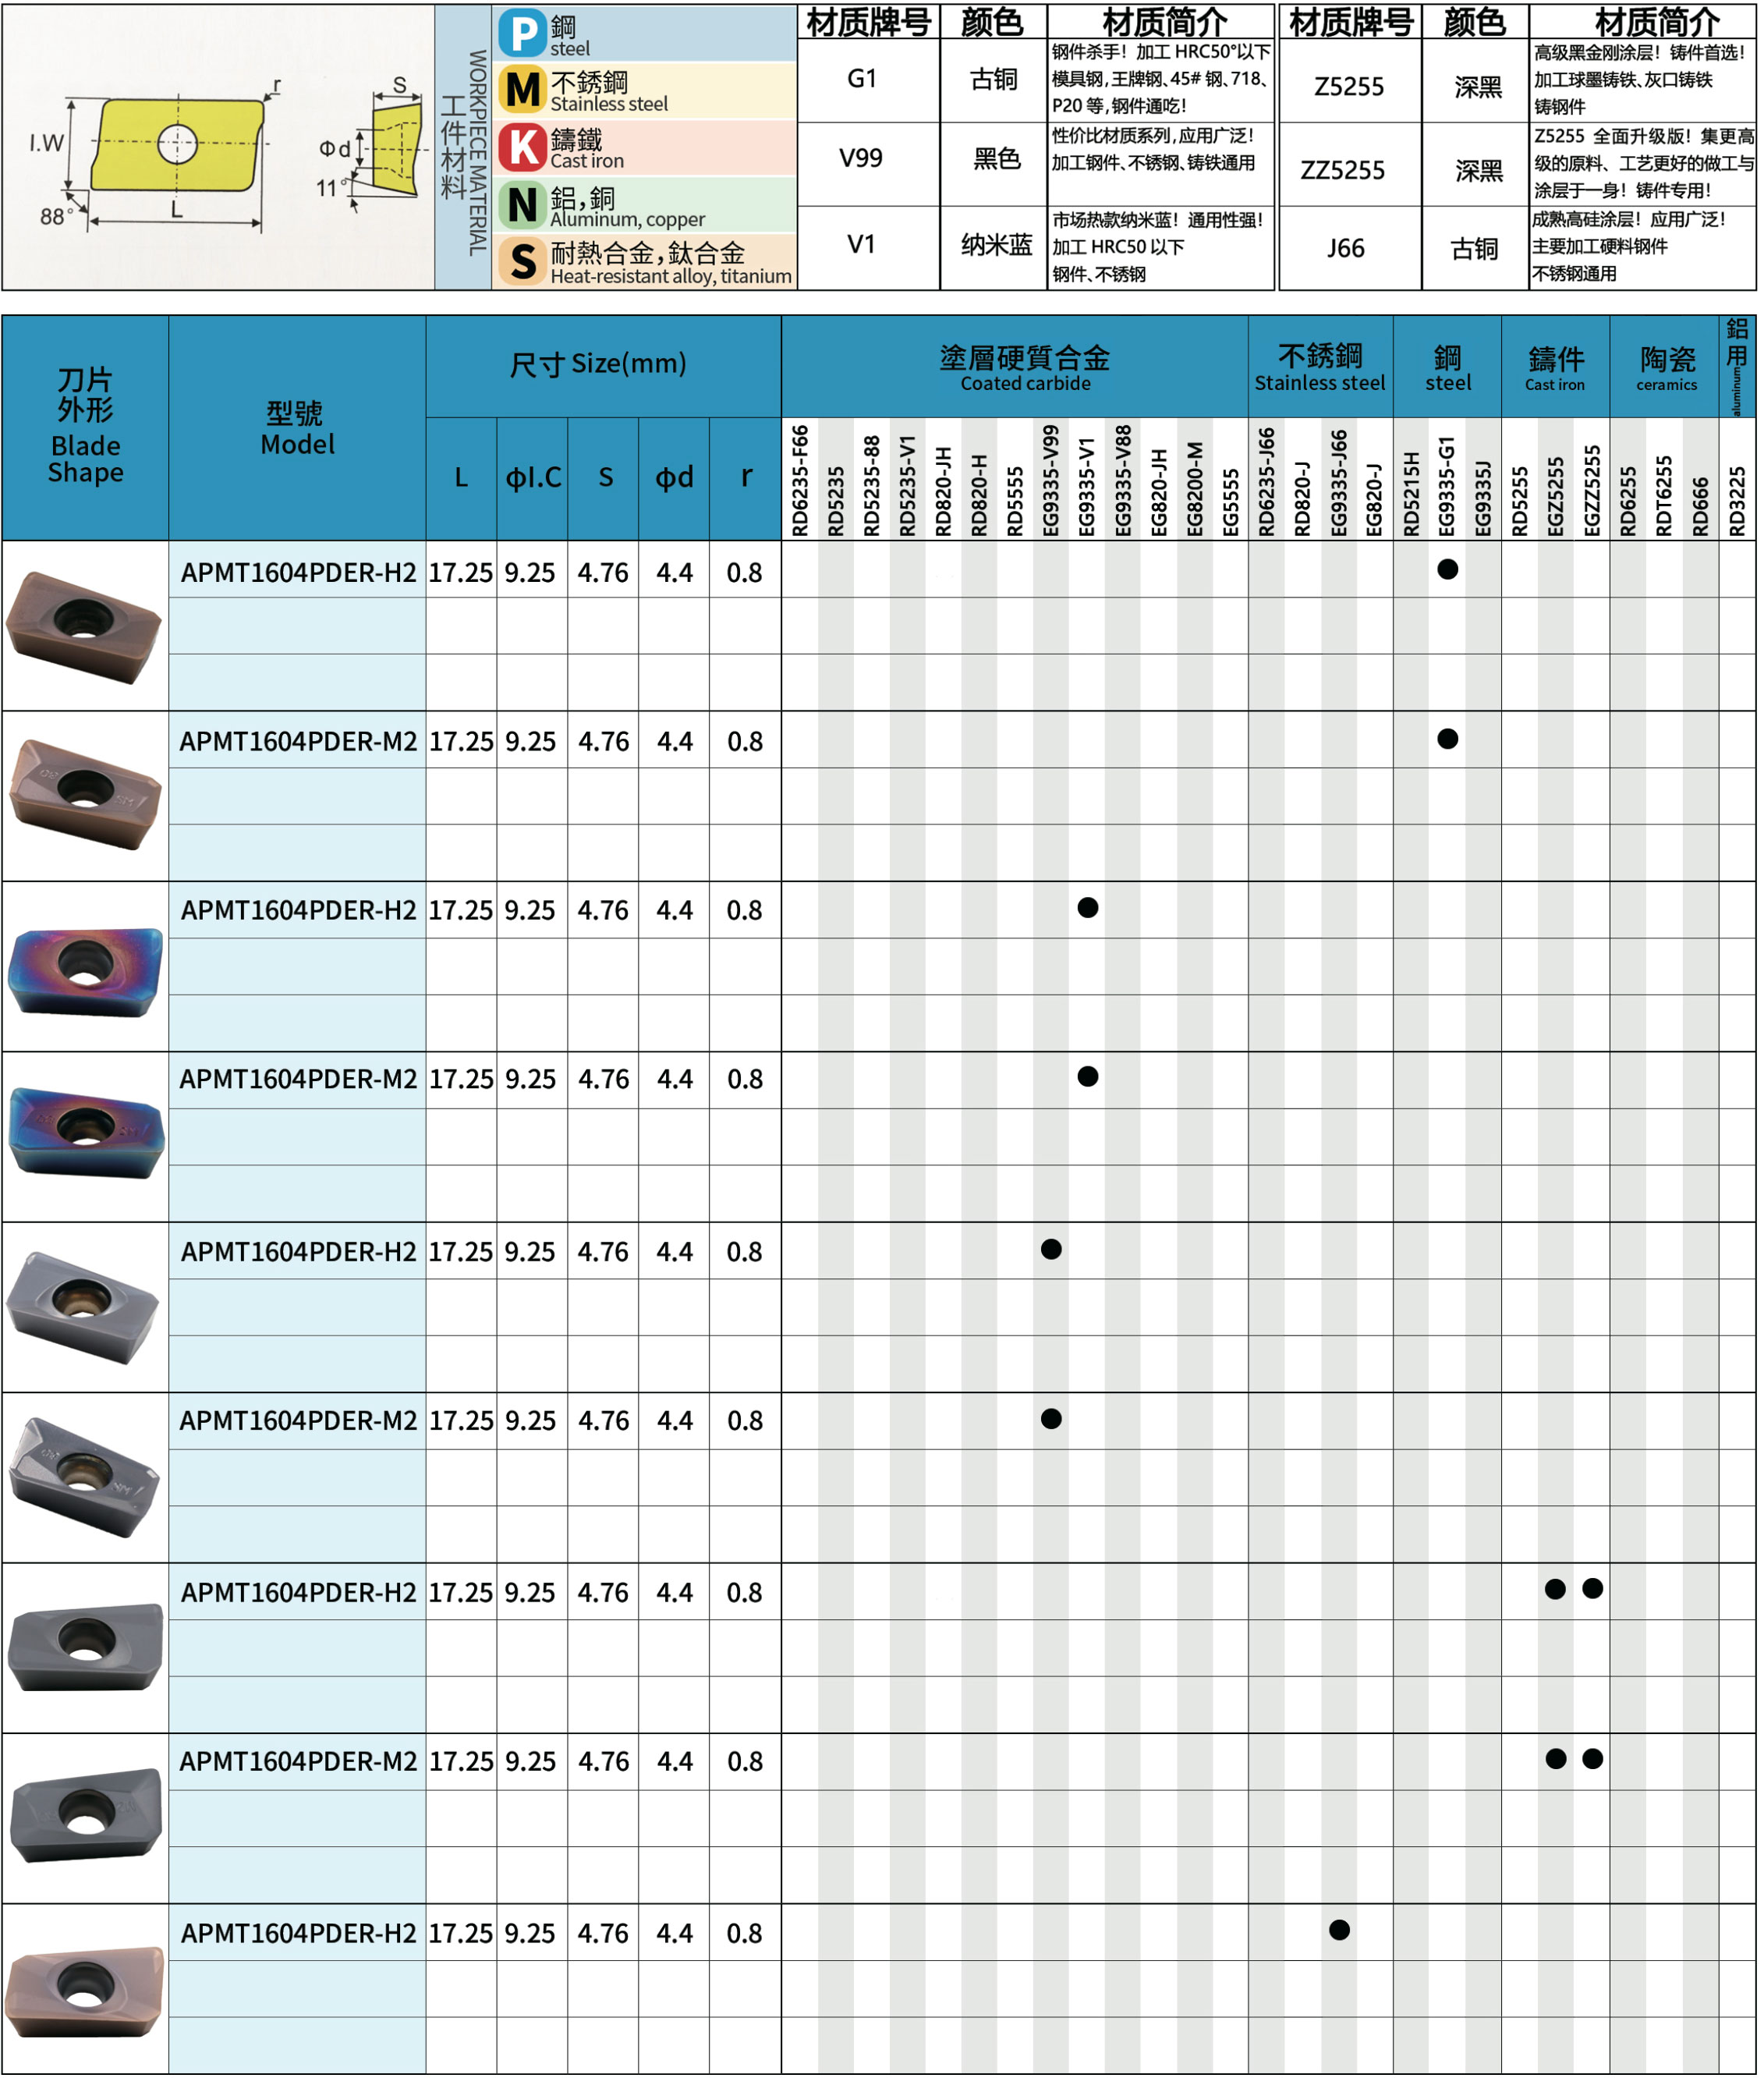Click the first bronze APMT1604PDER-H2 insert photo
This screenshot has height=2078, width=1764.
click(84, 626)
